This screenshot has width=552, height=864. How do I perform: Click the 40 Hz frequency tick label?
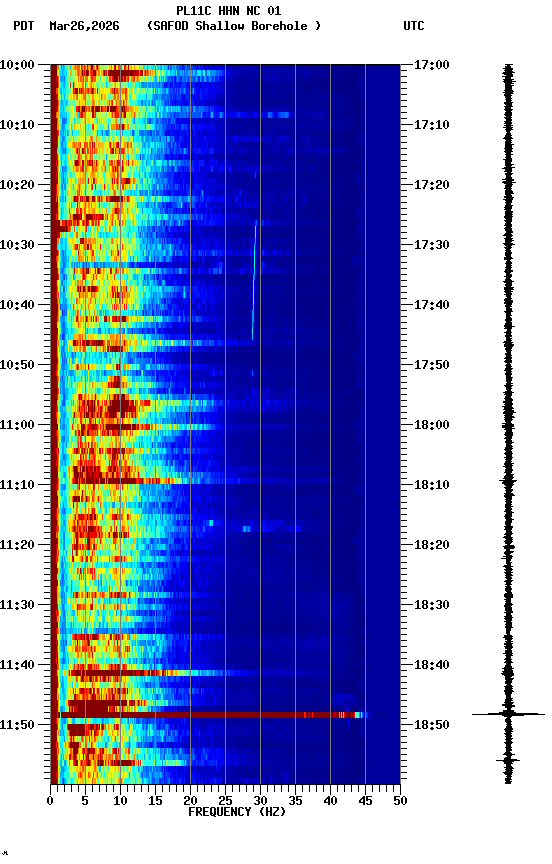(x=330, y=801)
